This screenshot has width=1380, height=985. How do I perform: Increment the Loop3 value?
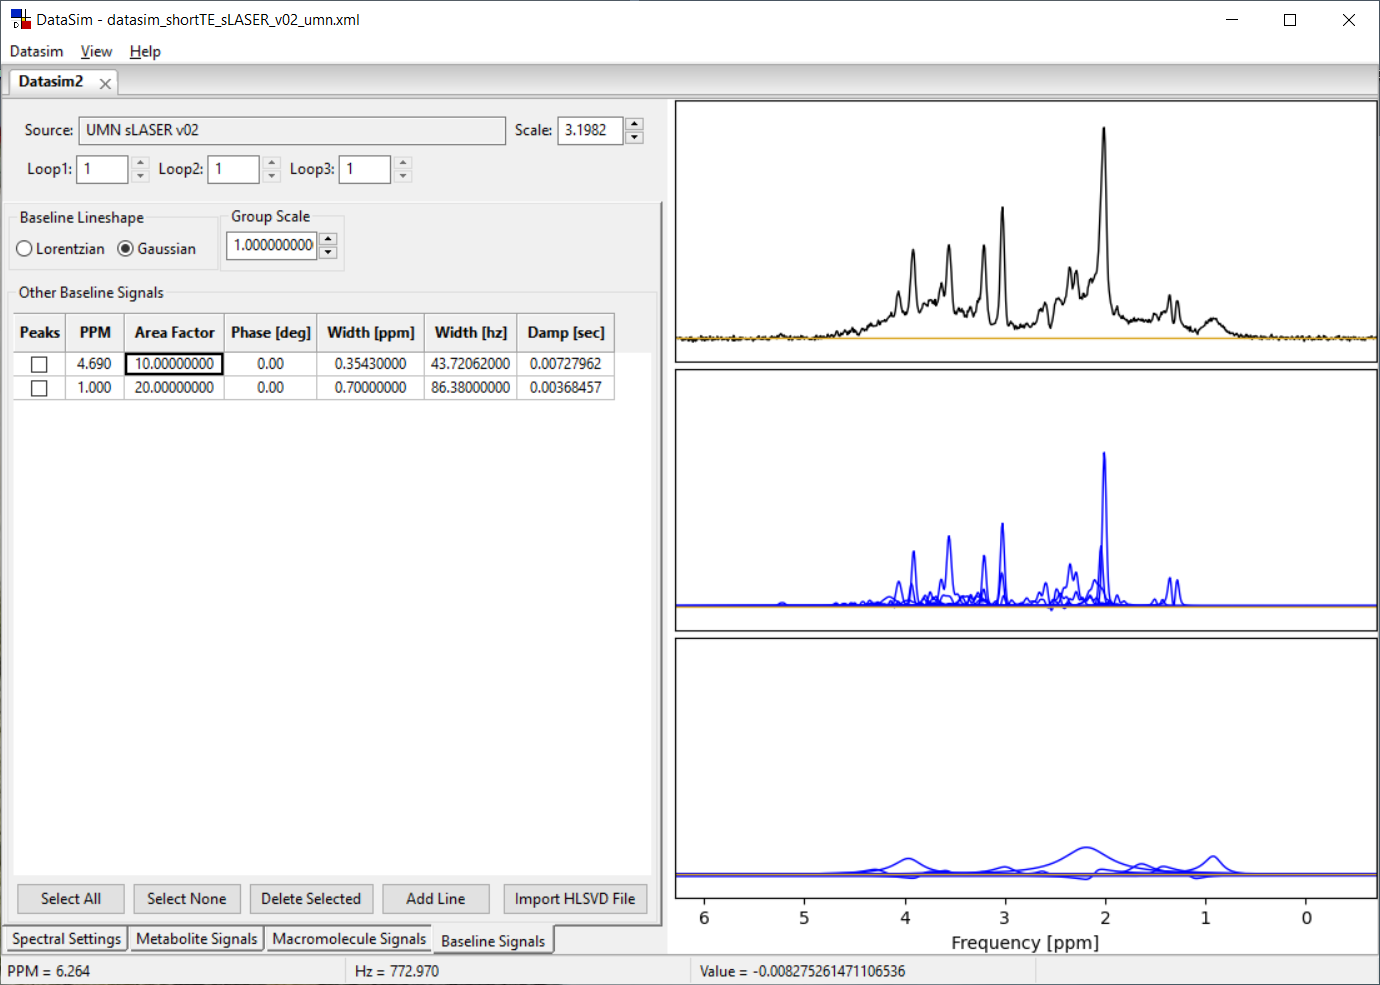403,163
